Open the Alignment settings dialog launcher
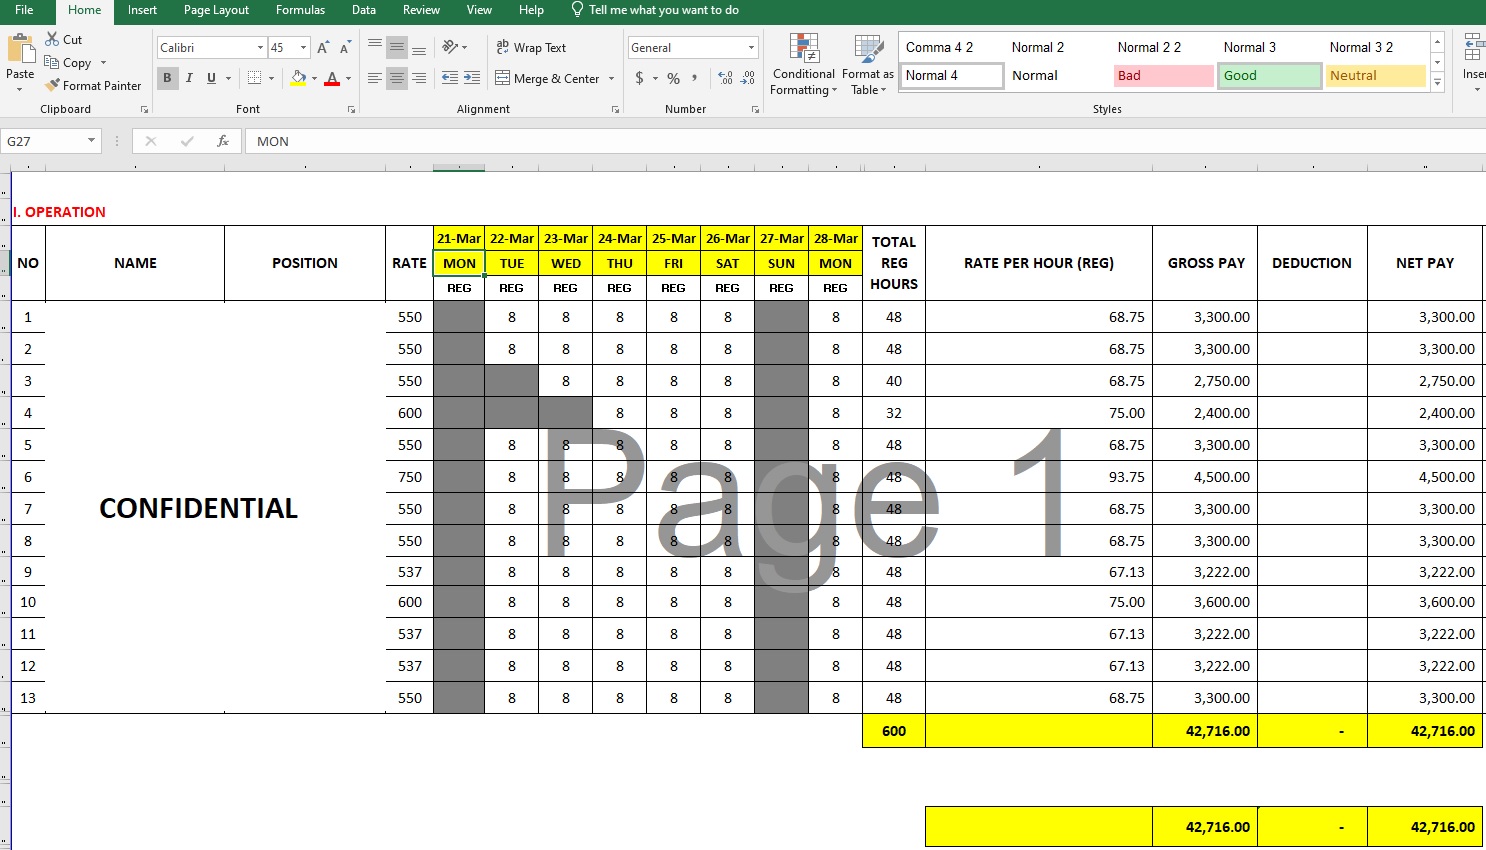The width and height of the screenshot is (1486, 850). pos(615,110)
